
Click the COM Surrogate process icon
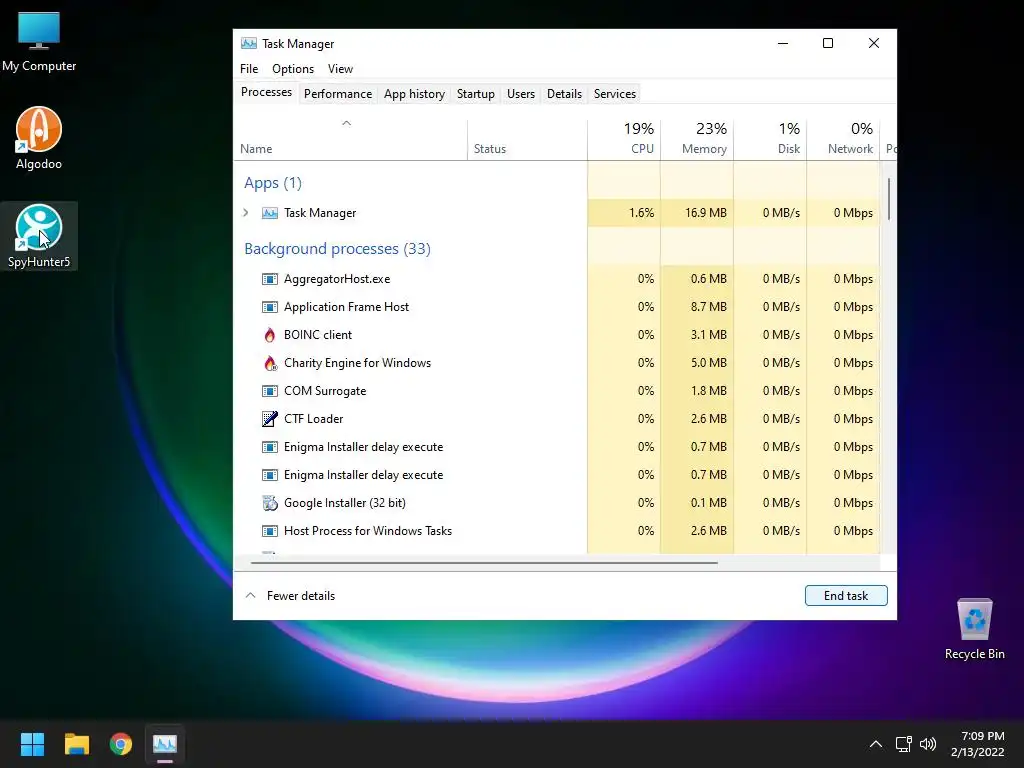click(x=270, y=391)
